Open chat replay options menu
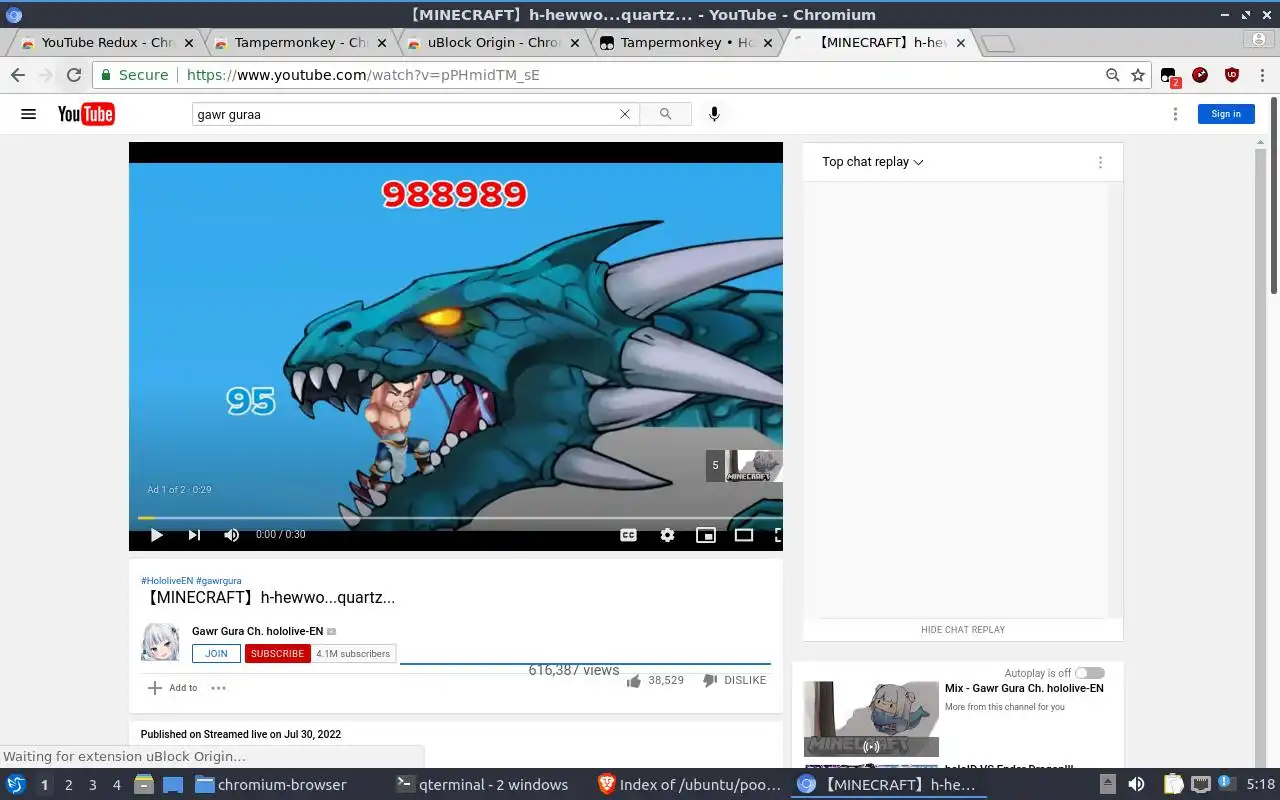The image size is (1280, 800). pos(1100,162)
